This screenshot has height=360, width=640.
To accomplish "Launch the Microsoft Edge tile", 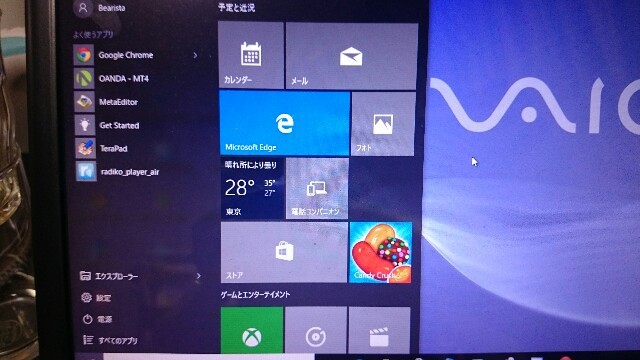I will [x=284, y=123].
